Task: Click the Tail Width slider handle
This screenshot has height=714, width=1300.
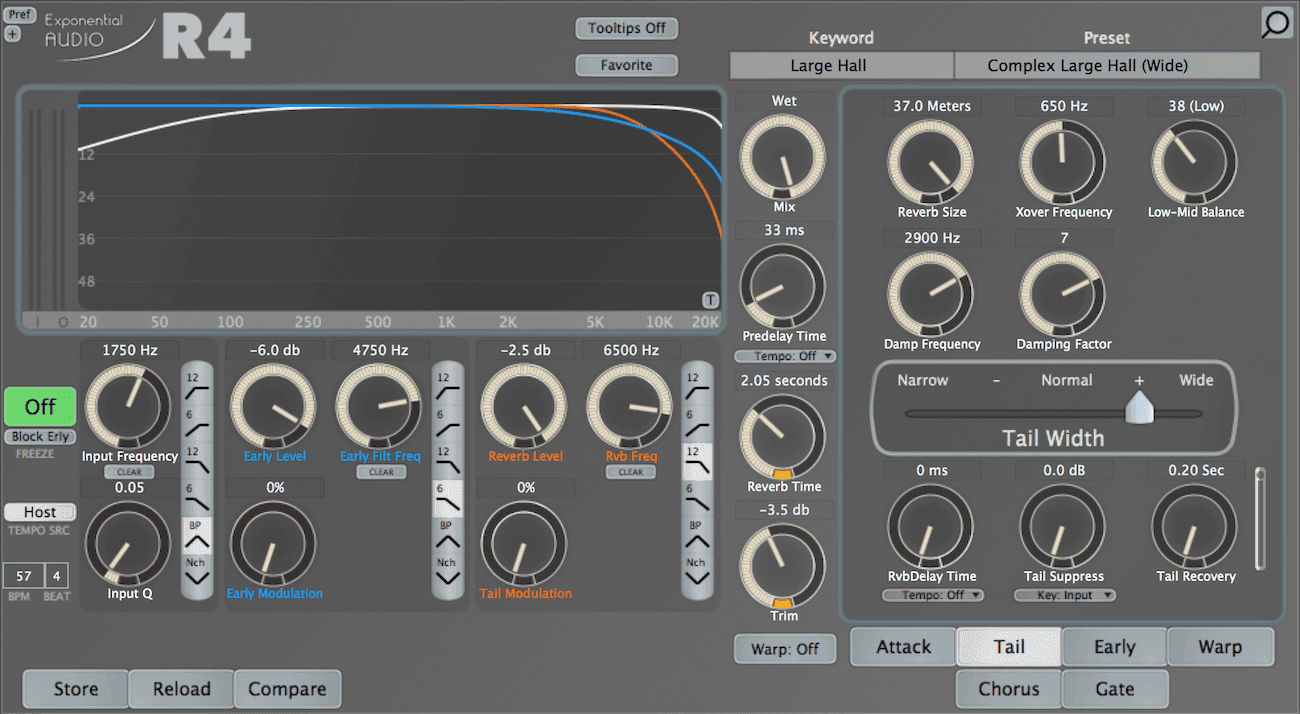Action: tap(1138, 406)
